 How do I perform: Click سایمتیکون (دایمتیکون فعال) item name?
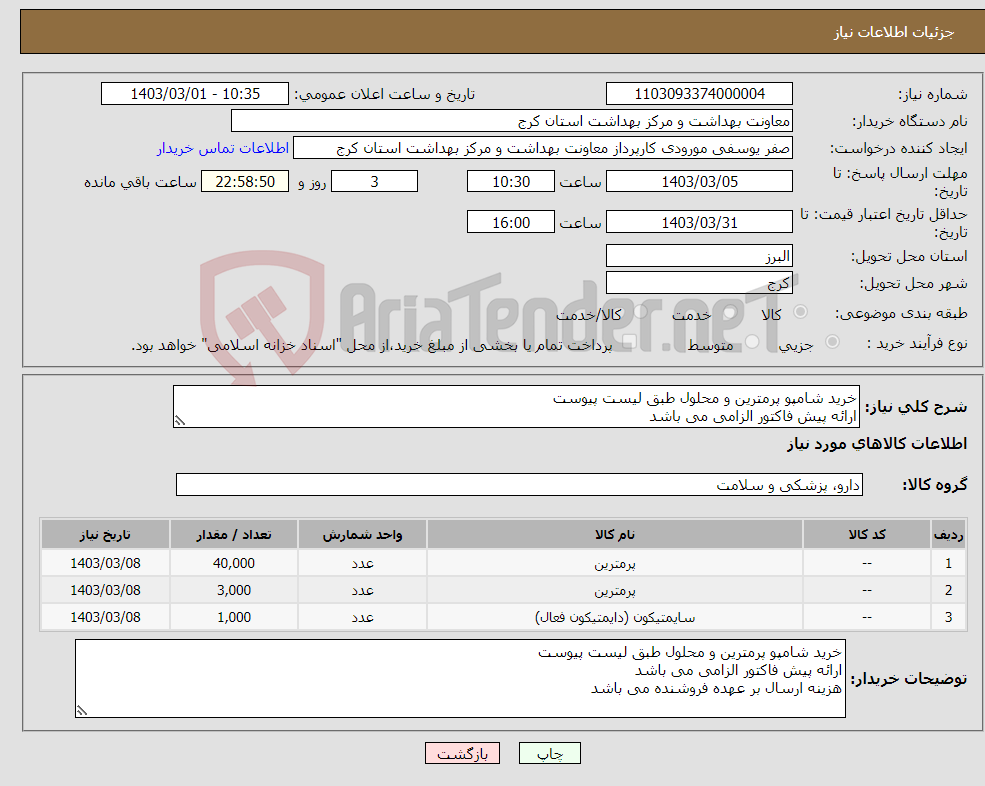[x=615, y=618]
